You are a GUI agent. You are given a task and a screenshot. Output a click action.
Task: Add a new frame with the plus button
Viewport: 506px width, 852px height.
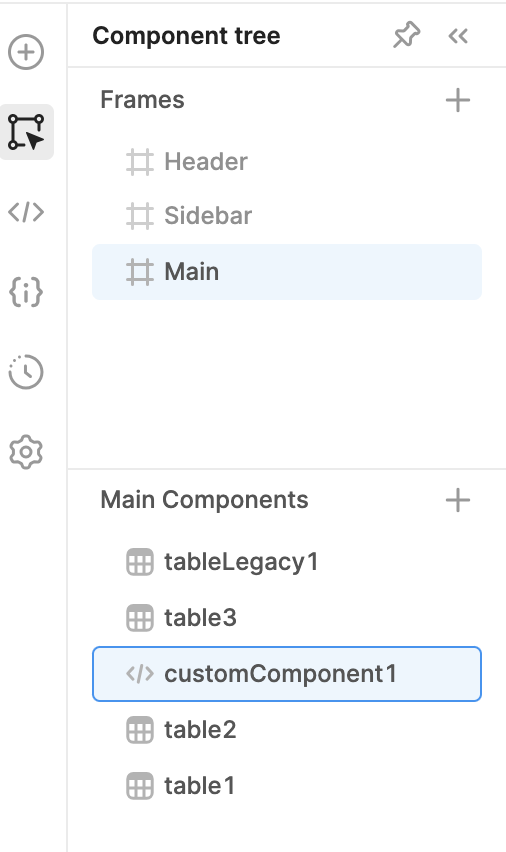(x=458, y=100)
